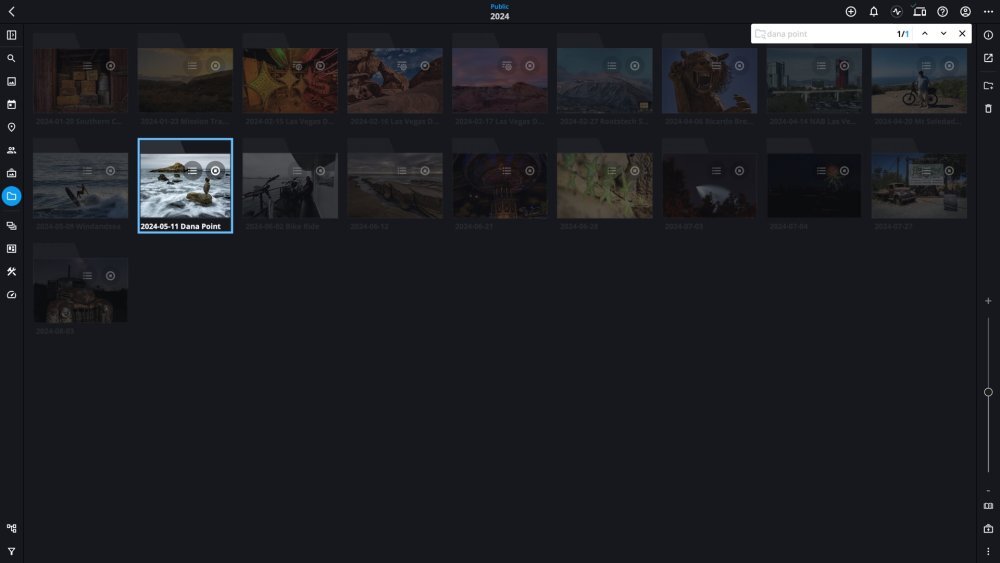
Task: Open the Calendar view in sidebar
Action: (x=11, y=104)
